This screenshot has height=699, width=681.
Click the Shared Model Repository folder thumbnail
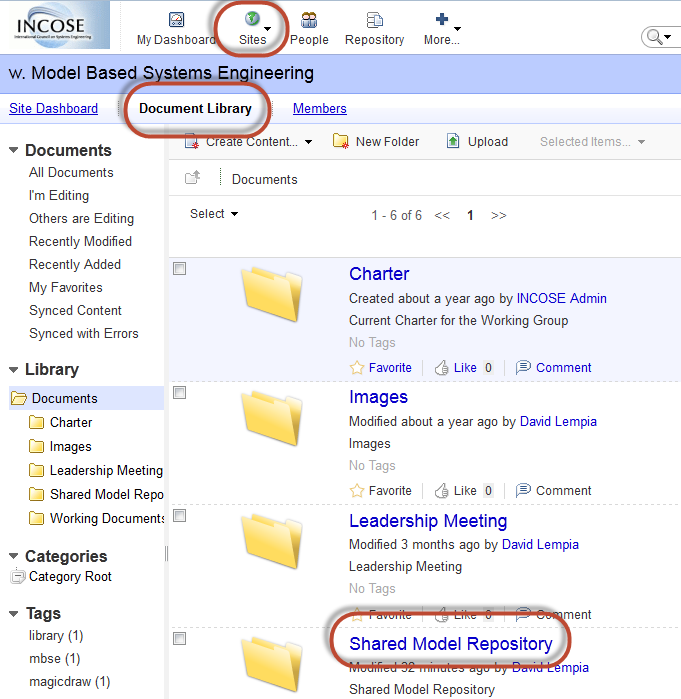272,664
